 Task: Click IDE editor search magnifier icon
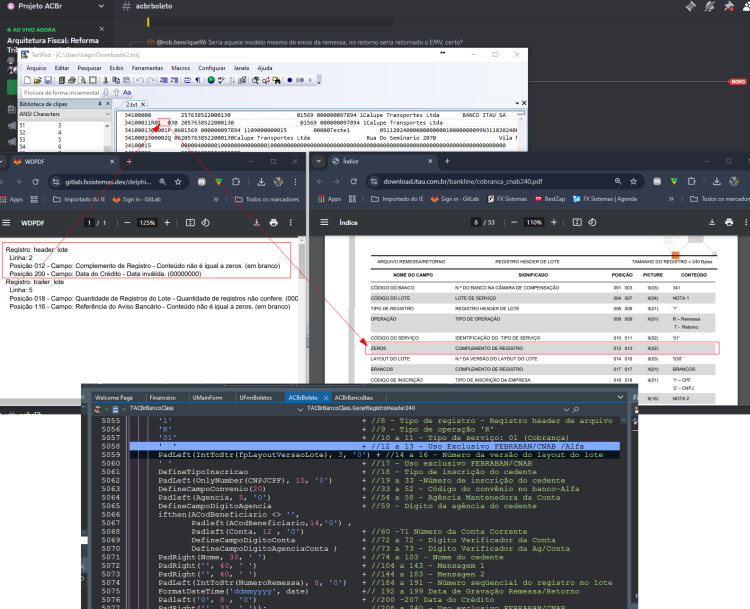click(x=576, y=410)
